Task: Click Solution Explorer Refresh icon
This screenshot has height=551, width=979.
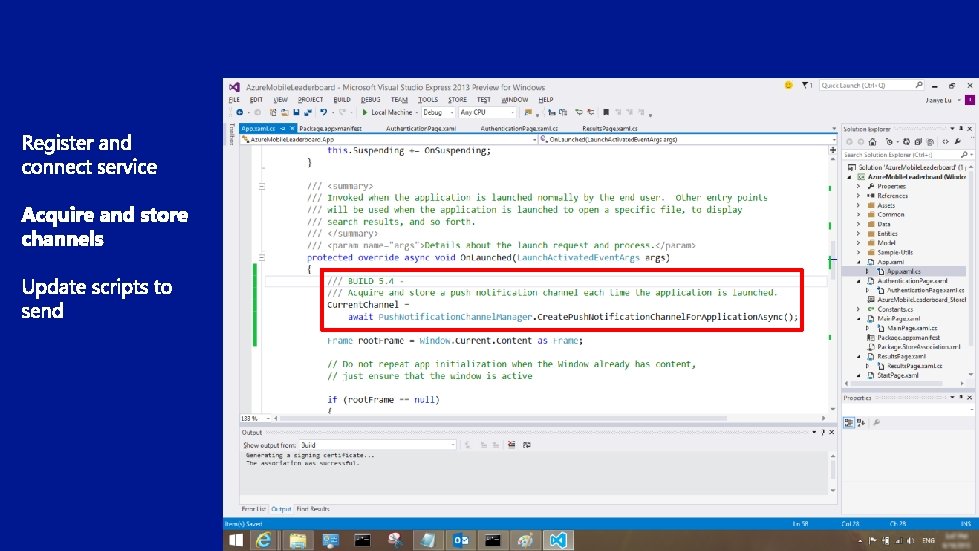Action: [x=907, y=142]
